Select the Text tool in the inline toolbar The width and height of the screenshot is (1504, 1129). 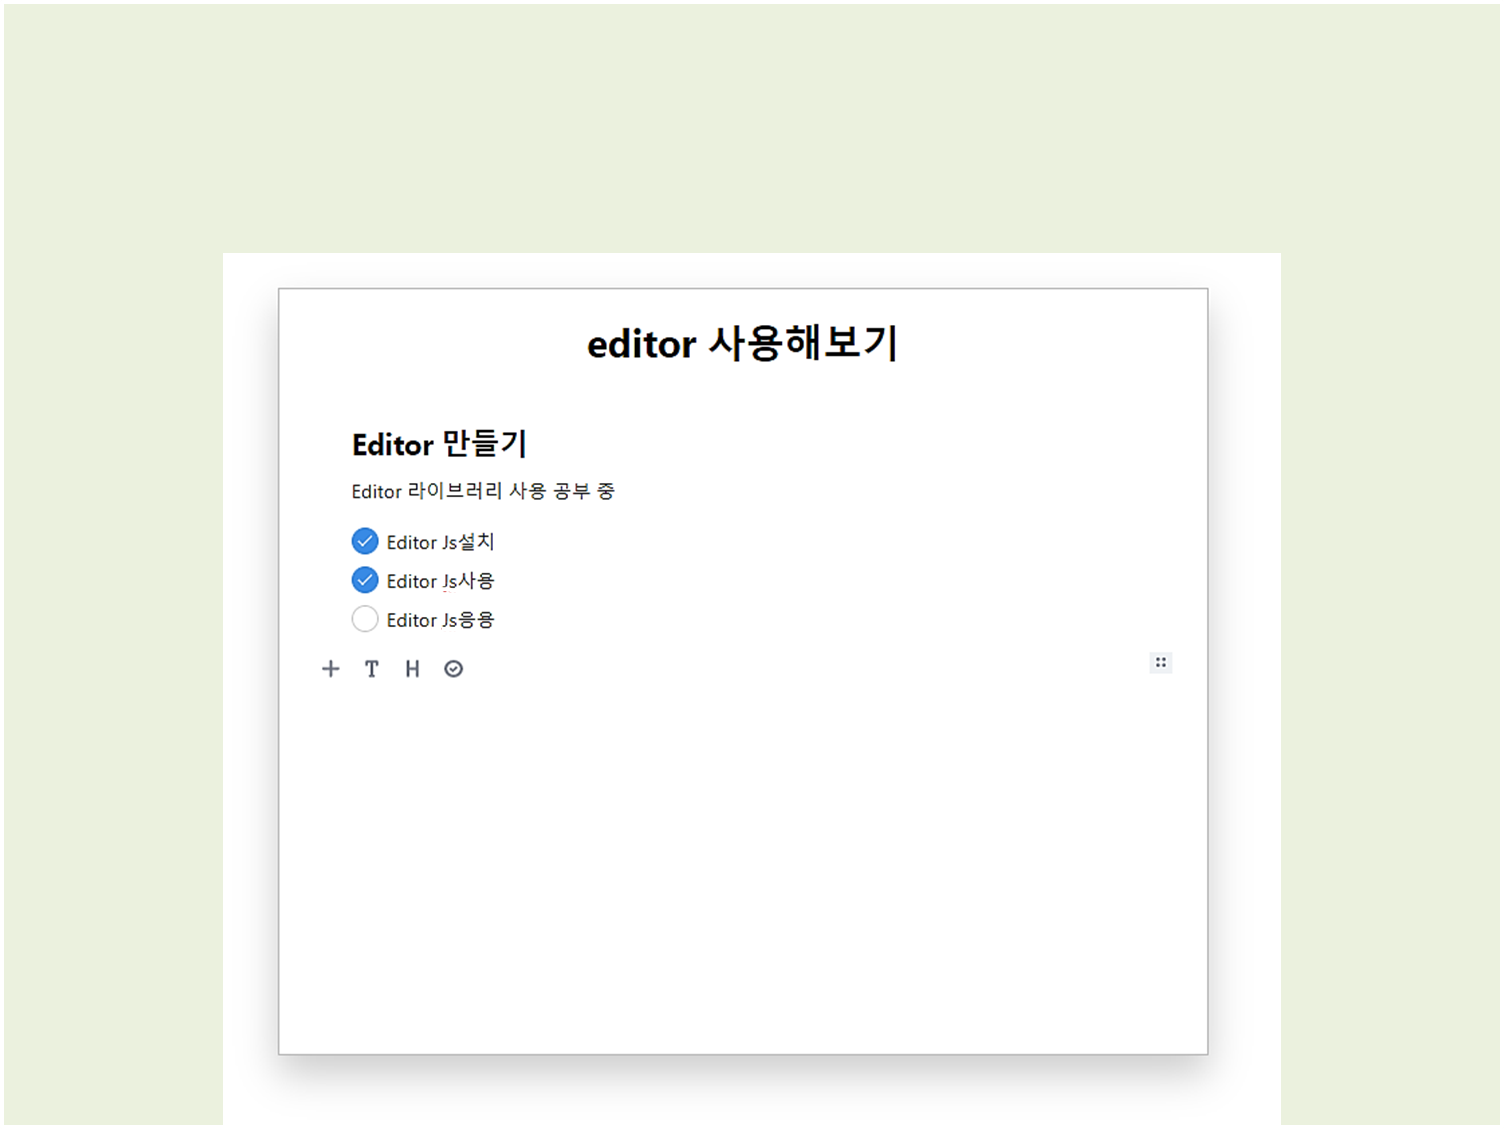click(372, 668)
